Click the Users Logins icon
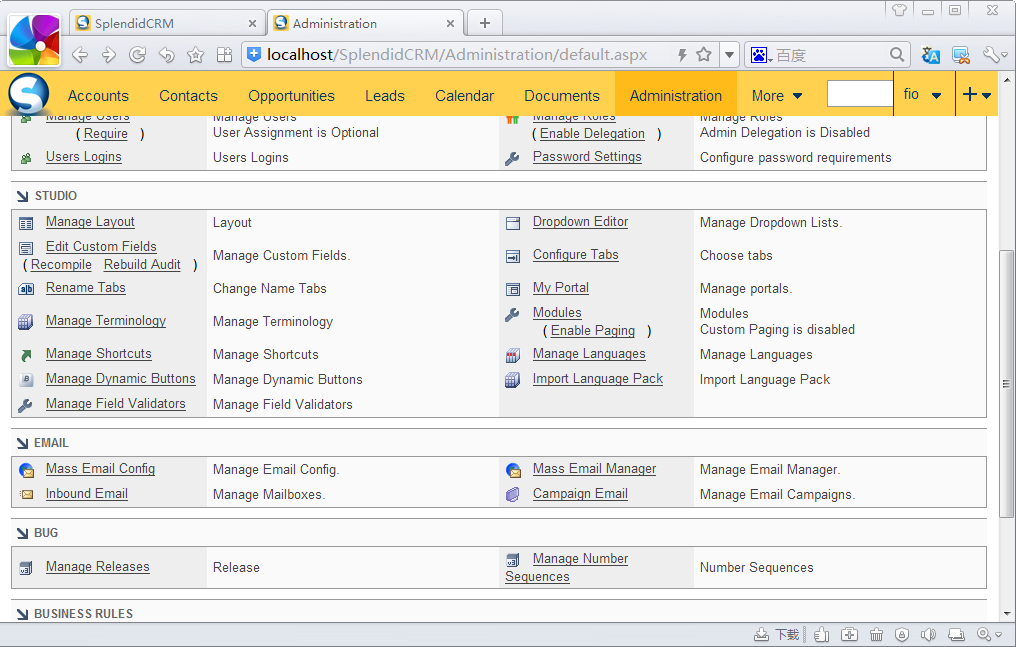 (26, 159)
